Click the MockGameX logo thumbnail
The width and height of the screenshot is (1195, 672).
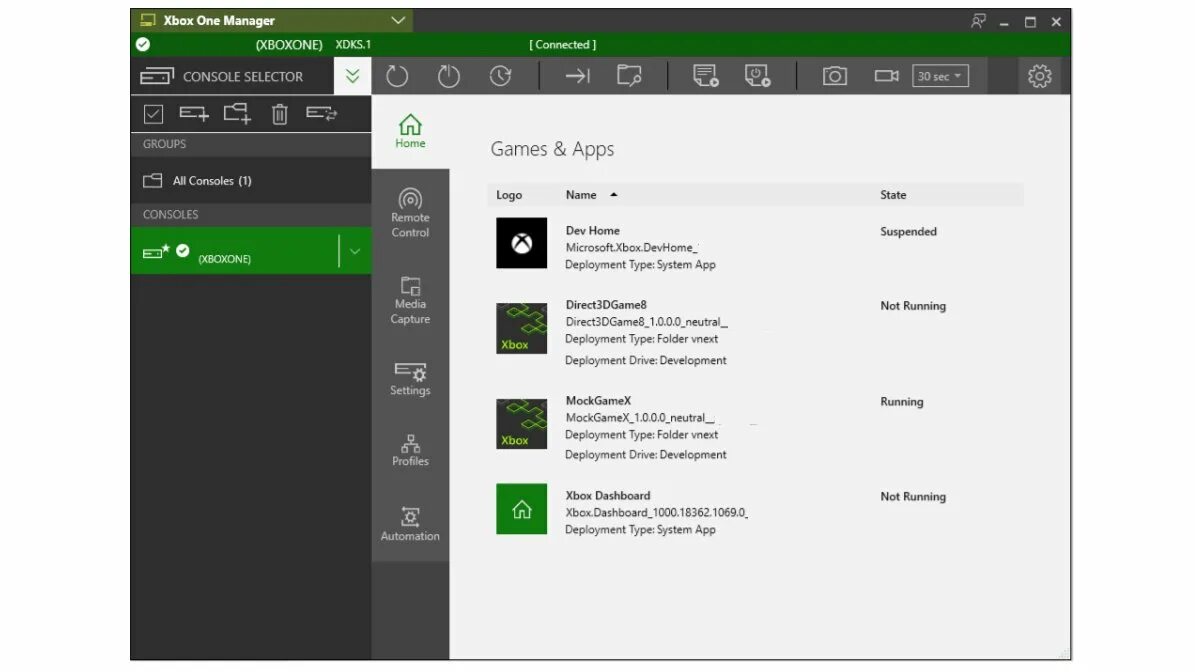(x=521, y=424)
